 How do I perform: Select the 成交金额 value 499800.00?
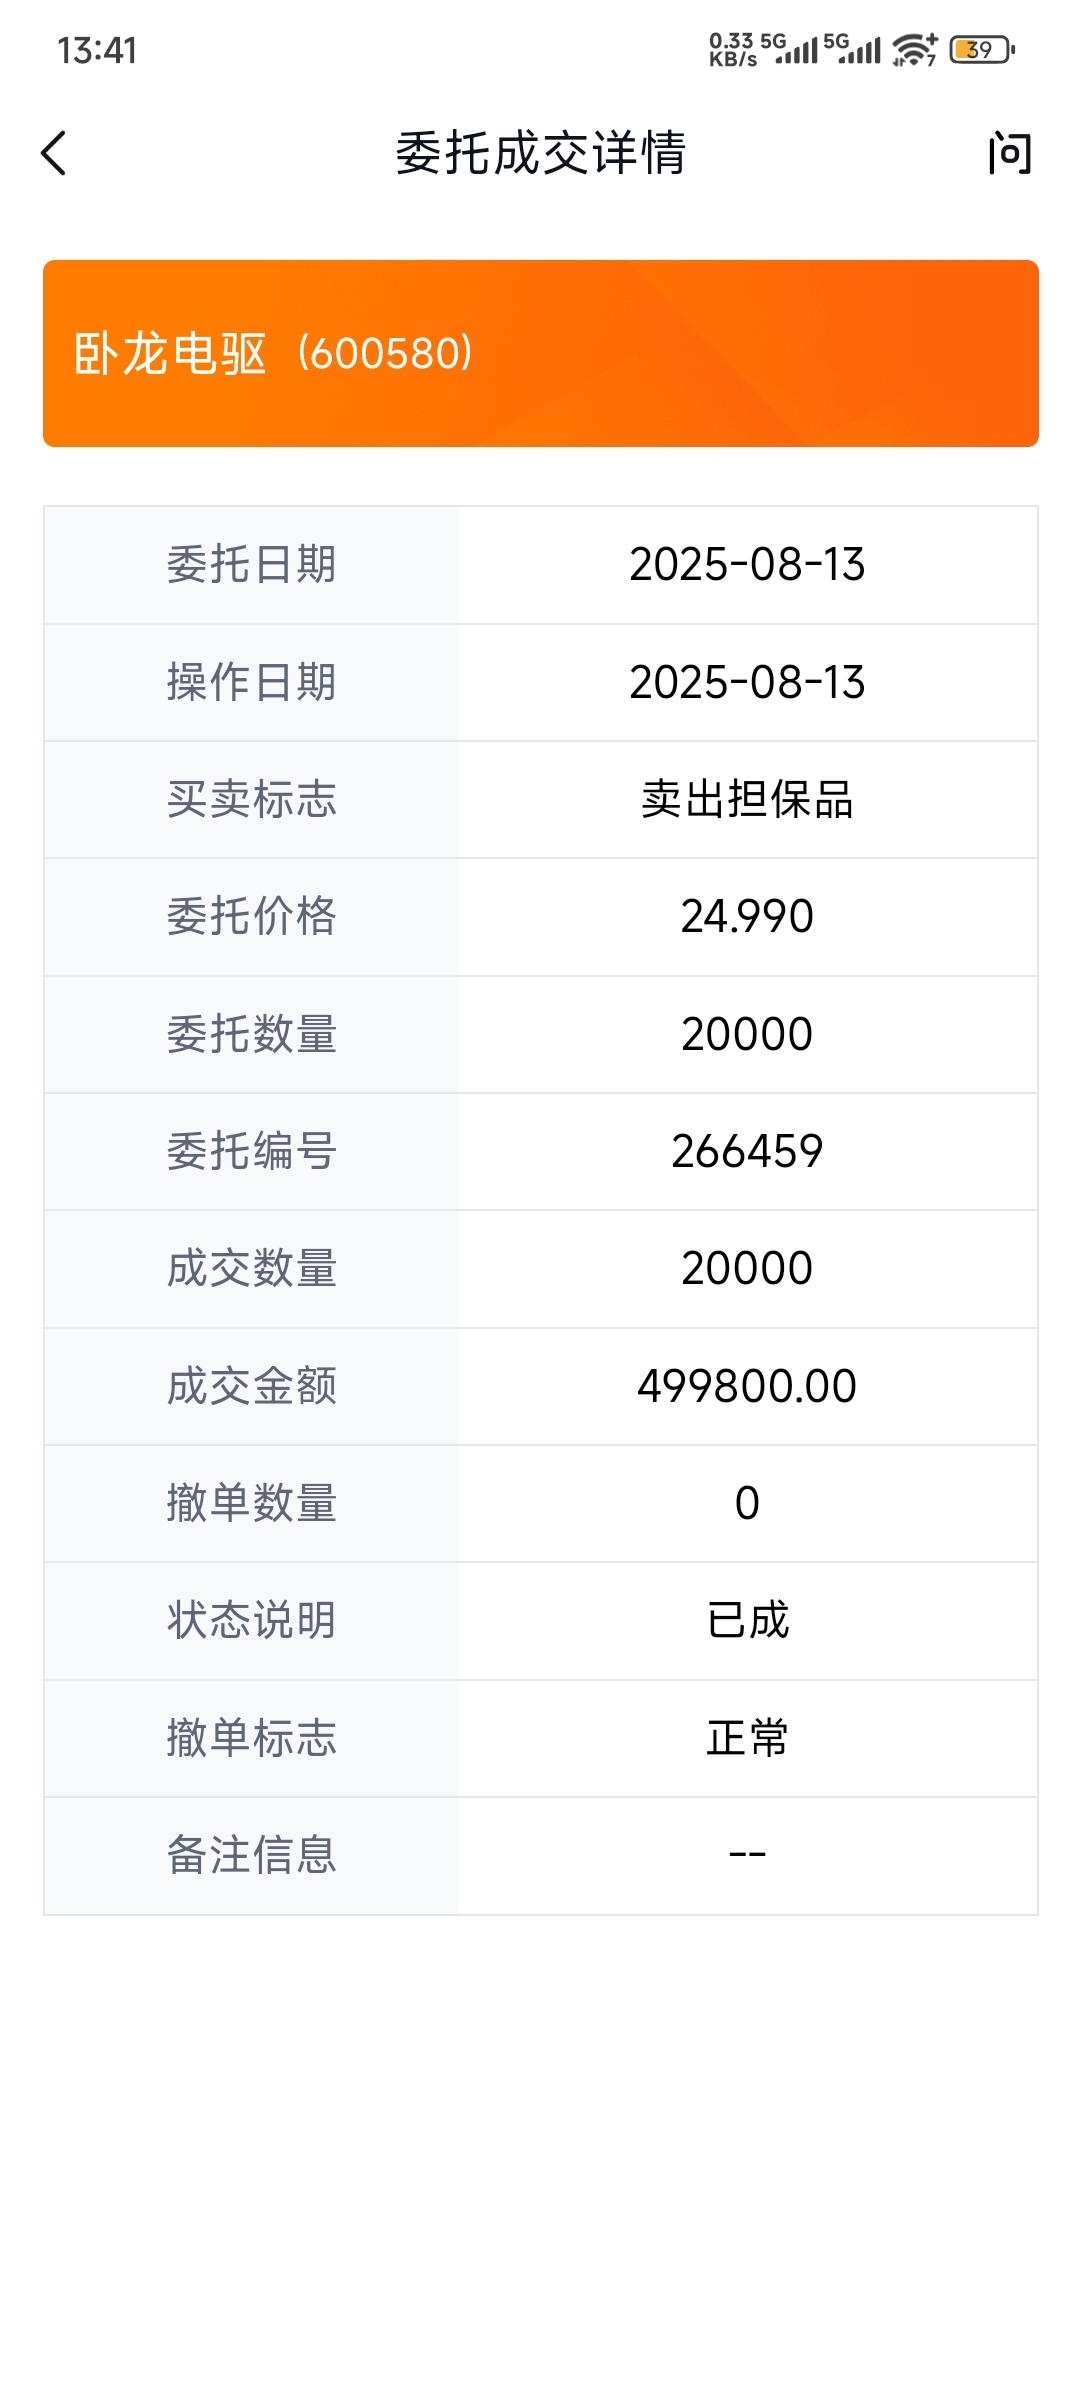747,1386
